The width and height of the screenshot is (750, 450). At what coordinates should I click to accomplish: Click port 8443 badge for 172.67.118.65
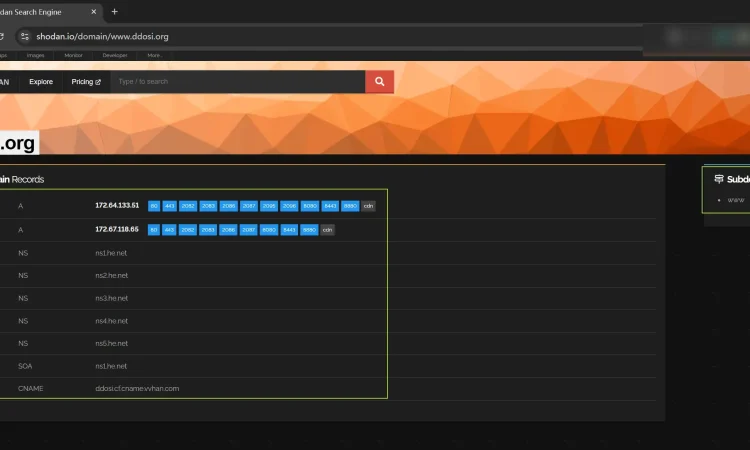(x=289, y=230)
